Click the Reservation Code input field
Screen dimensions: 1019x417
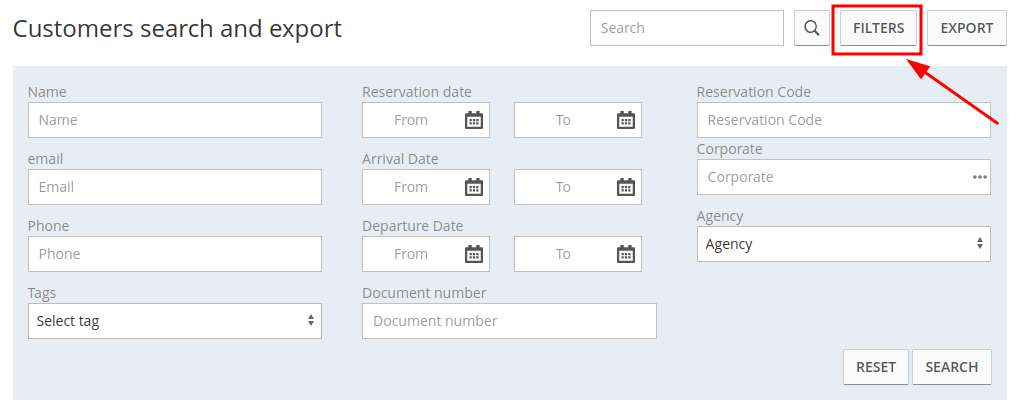tap(842, 120)
